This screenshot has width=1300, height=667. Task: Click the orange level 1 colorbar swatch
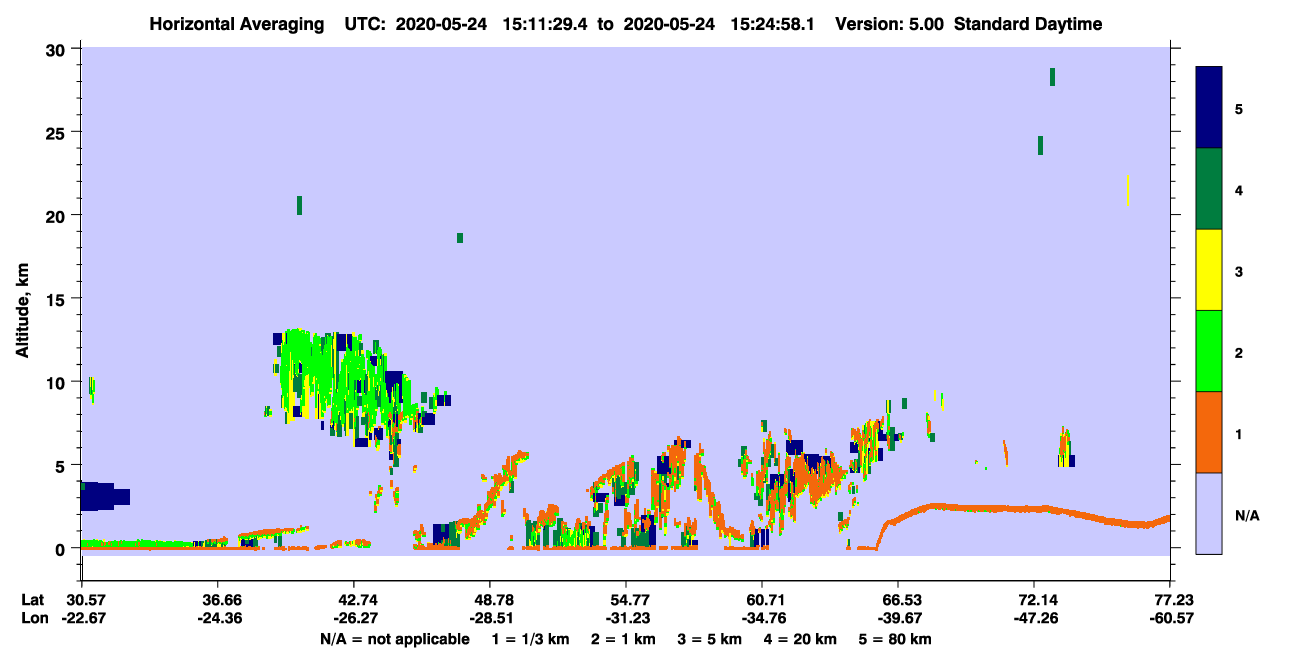click(x=1209, y=432)
